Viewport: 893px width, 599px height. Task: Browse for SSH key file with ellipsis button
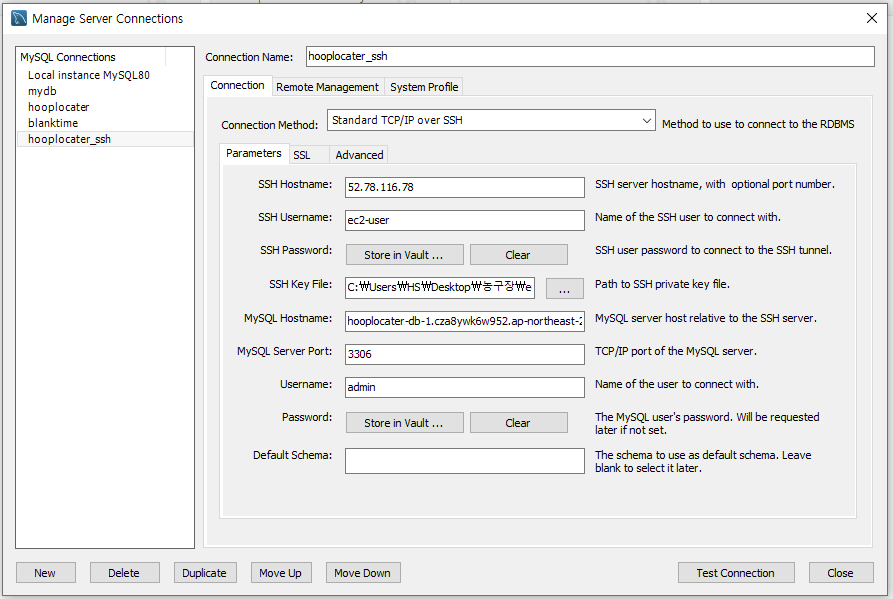[x=564, y=289]
